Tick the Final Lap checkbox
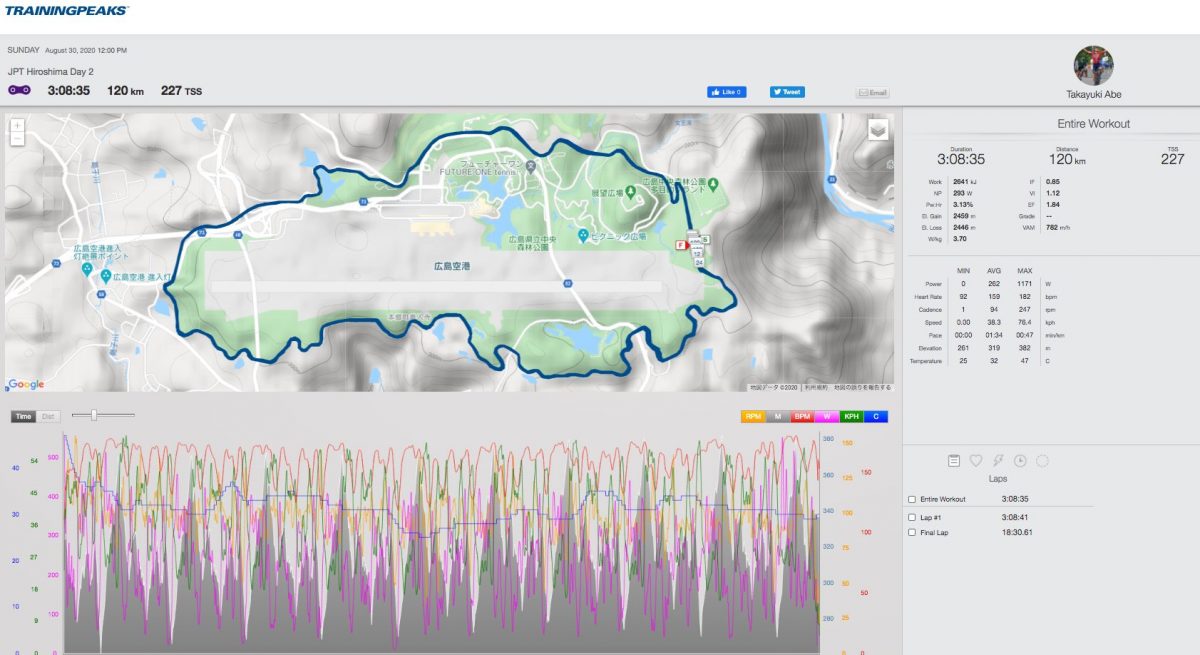The height and width of the screenshot is (655, 1200). coord(912,533)
